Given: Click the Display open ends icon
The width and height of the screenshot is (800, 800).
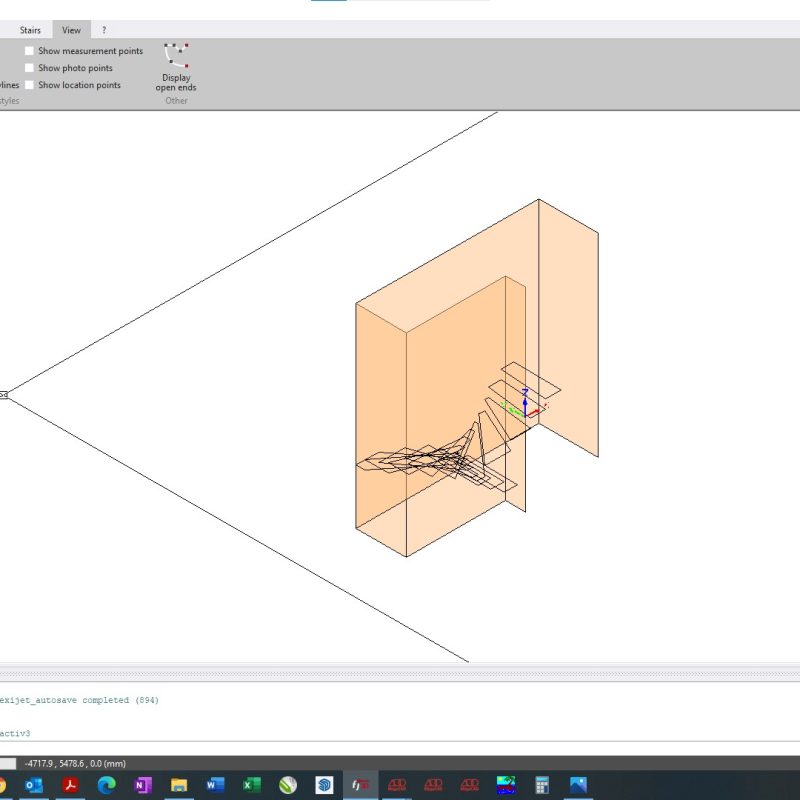Looking at the screenshot, I should [176, 57].
